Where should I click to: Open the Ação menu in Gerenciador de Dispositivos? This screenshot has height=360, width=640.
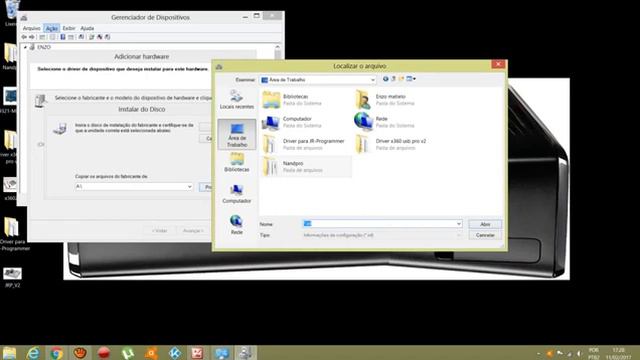(x=51, y=28)
